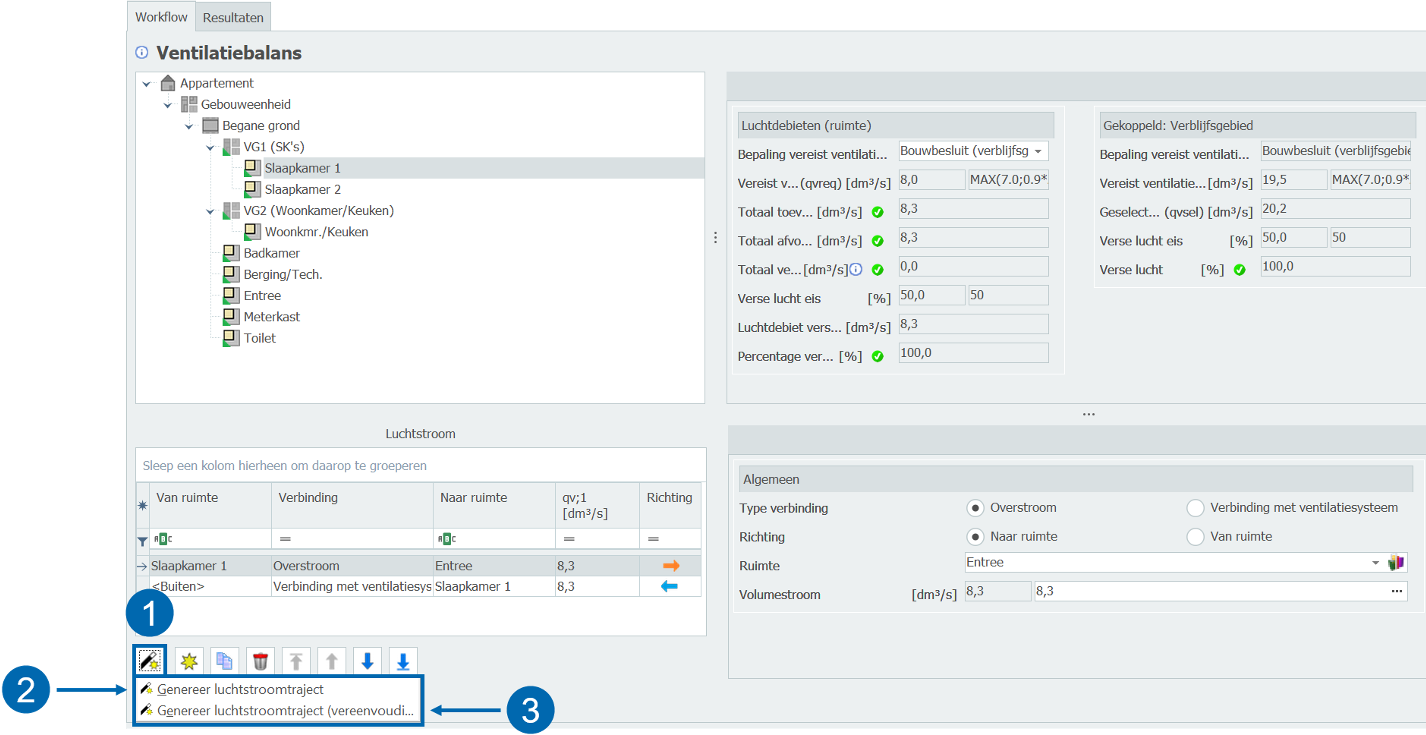
Task: Choose the first Genereer luchtstroomtraject menu entry
Action: click(x=240, y=689)
